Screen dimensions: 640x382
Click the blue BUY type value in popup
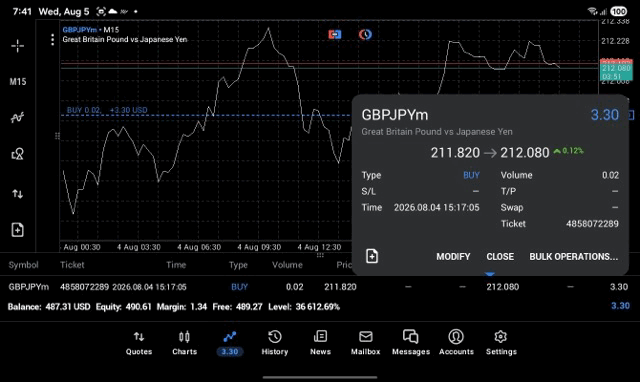(471, 175)
